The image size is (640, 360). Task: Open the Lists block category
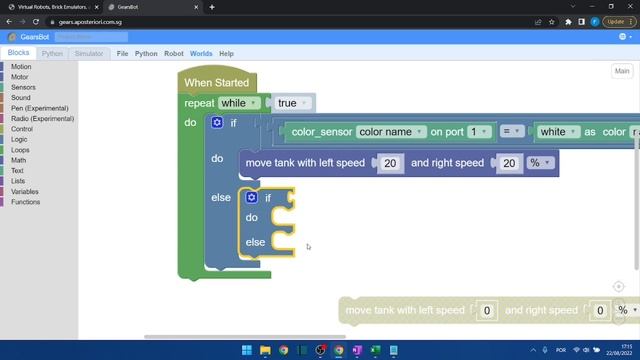(18, 181)
